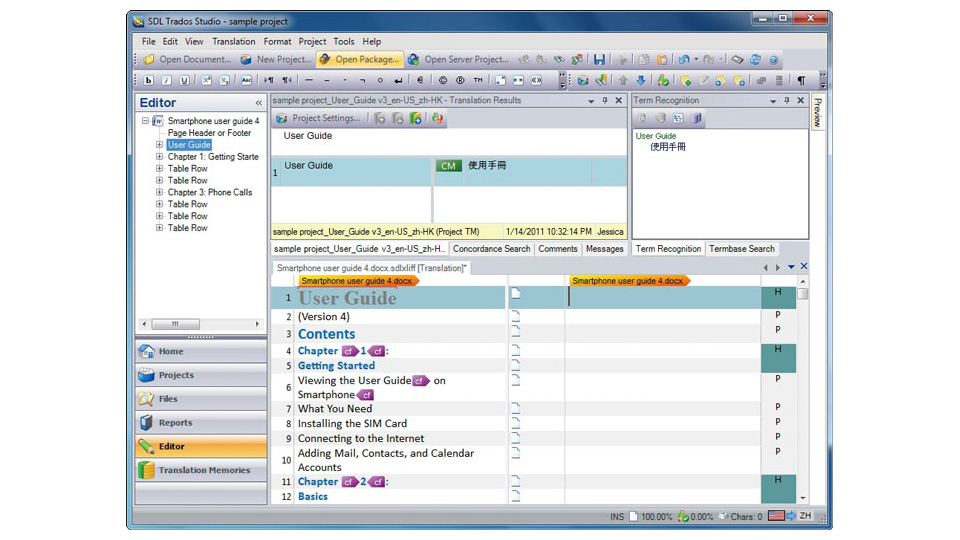Collapse the Editor navigation pane with double chevron
Image resolution: width=960 pixels, height=540 pixels.
[x=258, y=103]
